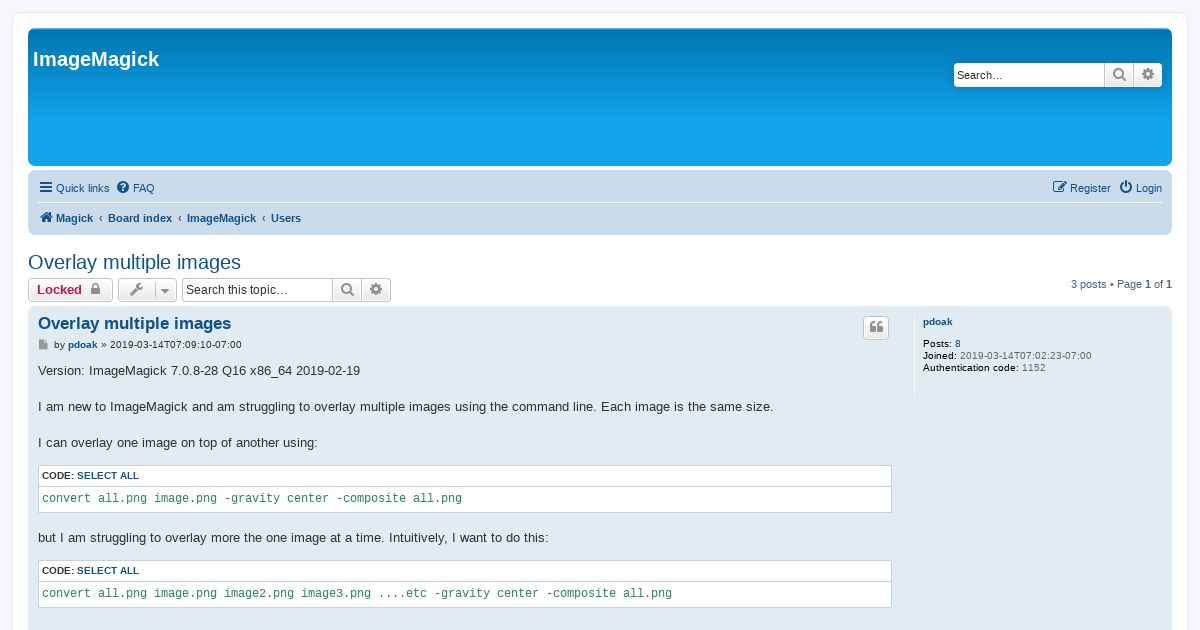This screenshot has height=630, width=1200.
Task: Focus the header Search input field
Action: [1029, 75]
